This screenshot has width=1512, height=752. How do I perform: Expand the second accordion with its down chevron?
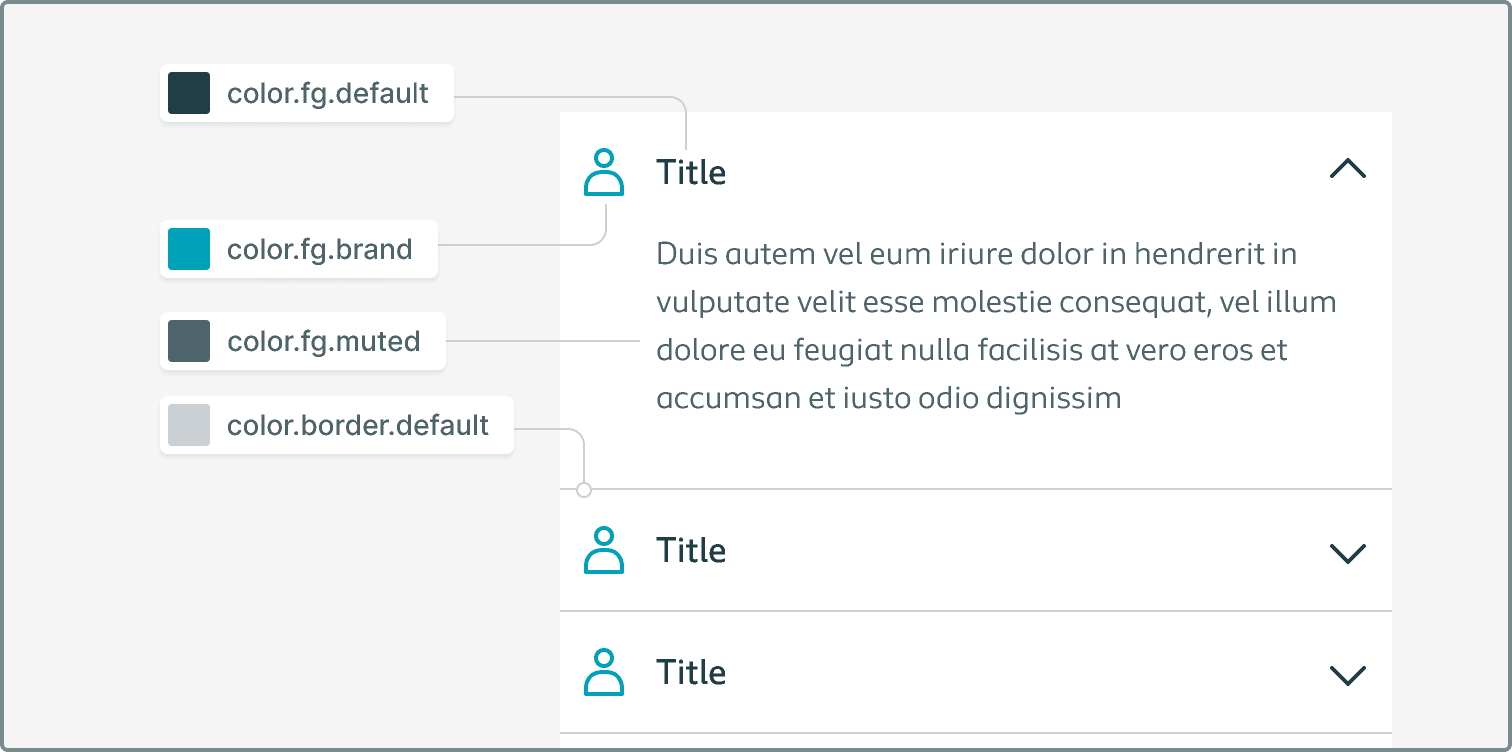[x=1347, y=553]
